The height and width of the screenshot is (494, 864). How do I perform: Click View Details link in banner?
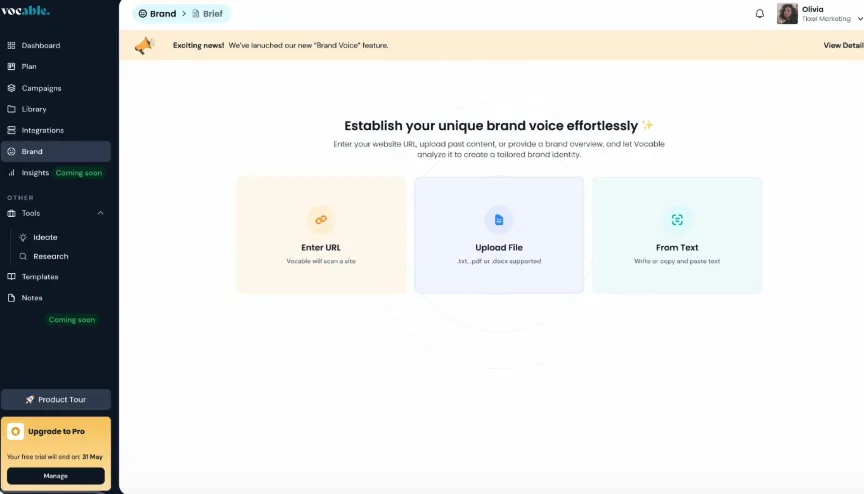point(842,45)
